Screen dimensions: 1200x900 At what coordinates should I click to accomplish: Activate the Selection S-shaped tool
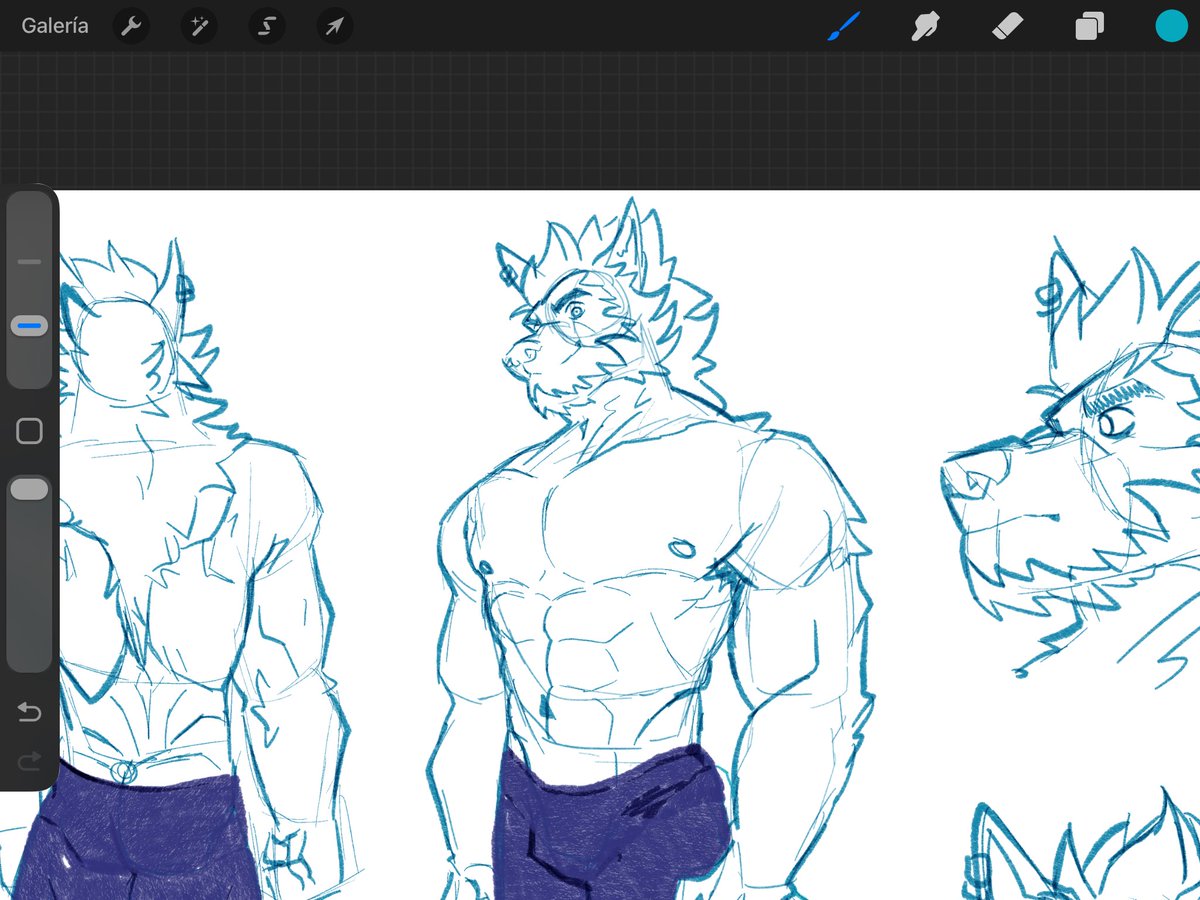[x=267, y=26]
